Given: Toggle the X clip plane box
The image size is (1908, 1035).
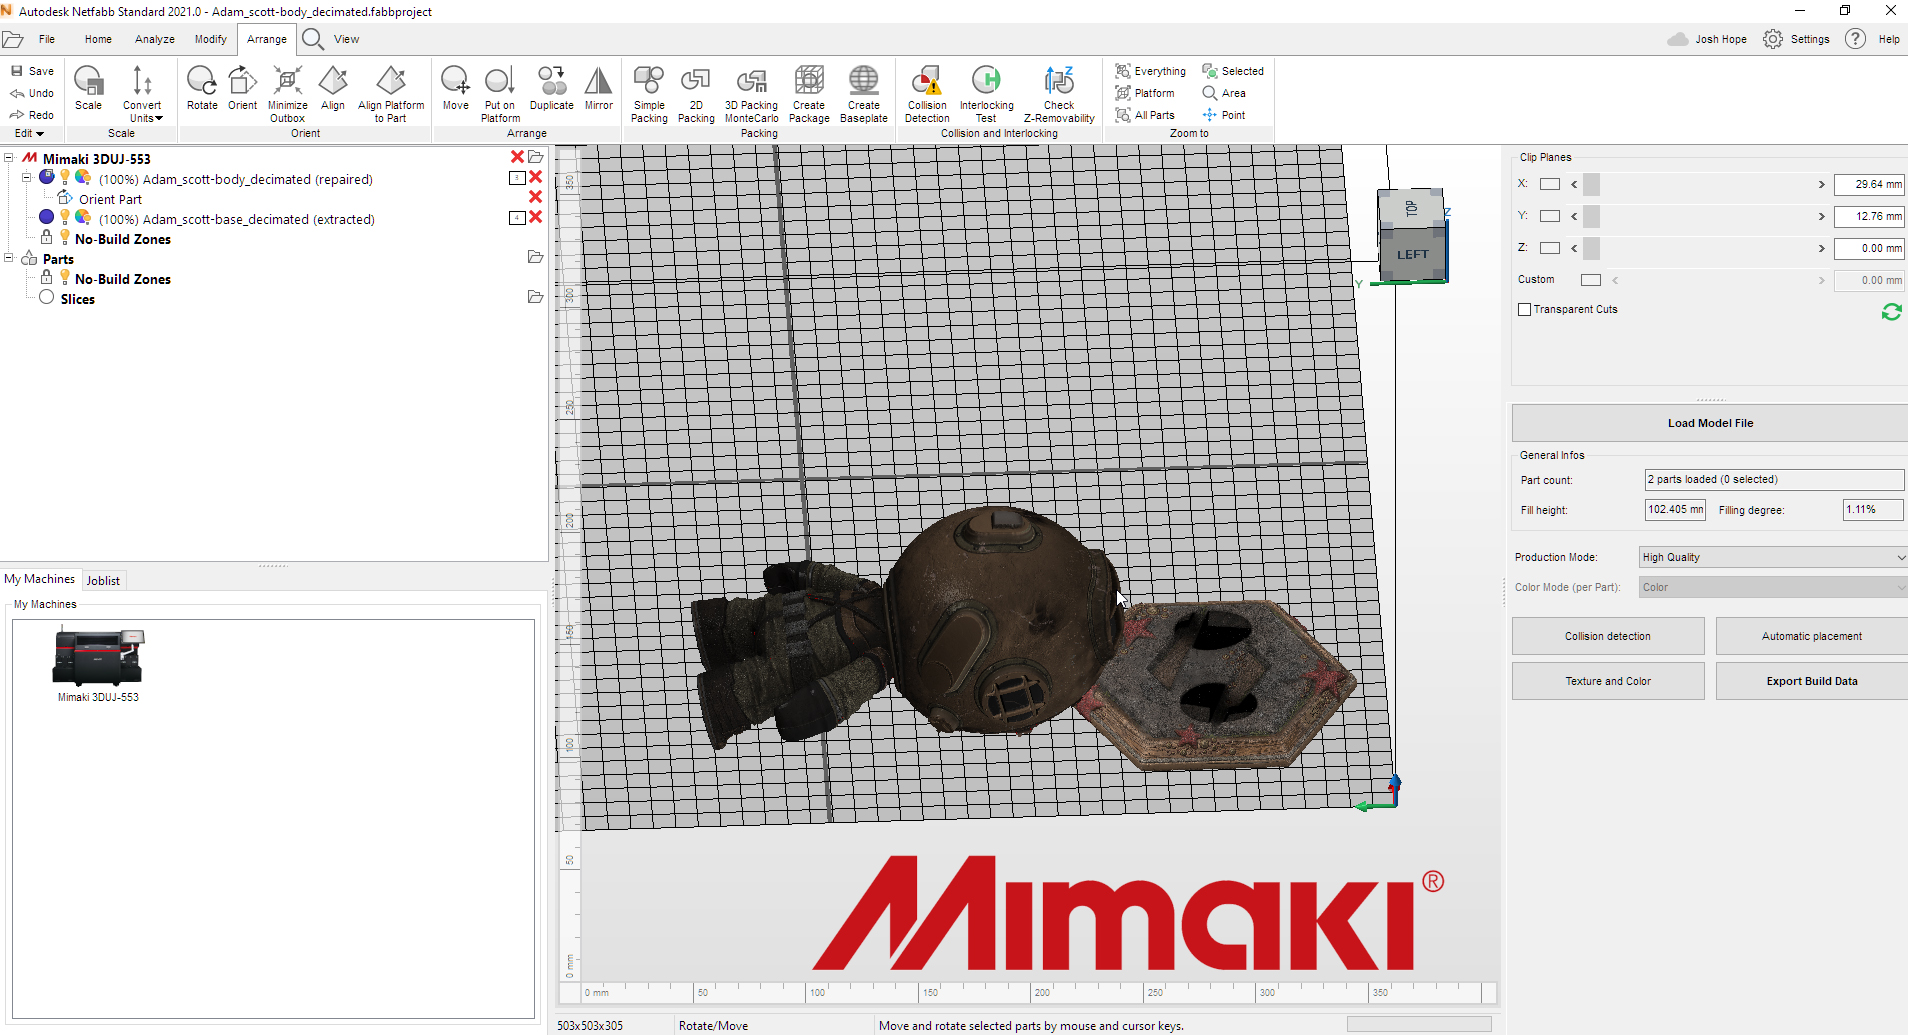Looking at the screenshot, I should tap(1550, 184).
